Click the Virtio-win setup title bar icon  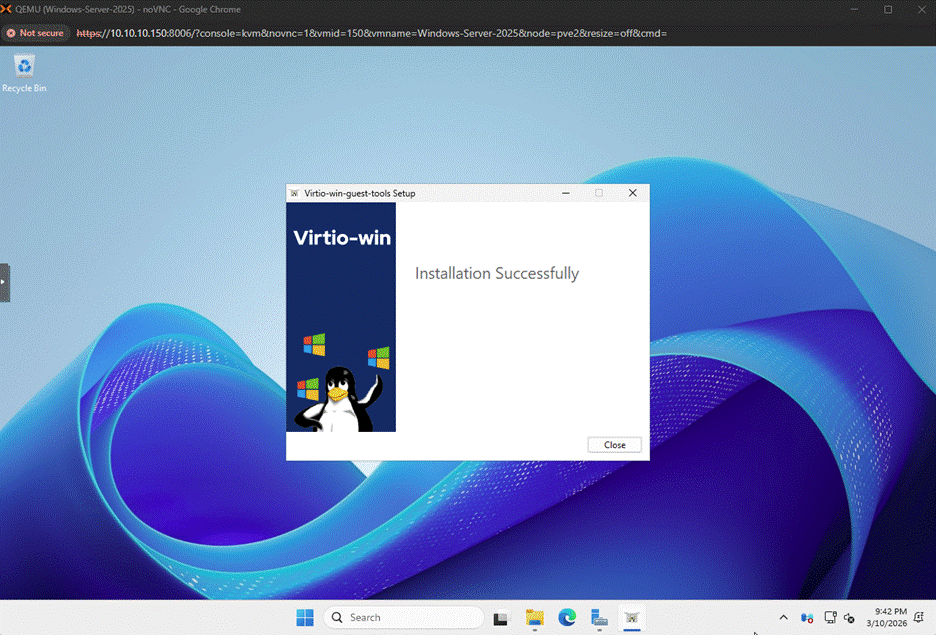coord(294,193)
